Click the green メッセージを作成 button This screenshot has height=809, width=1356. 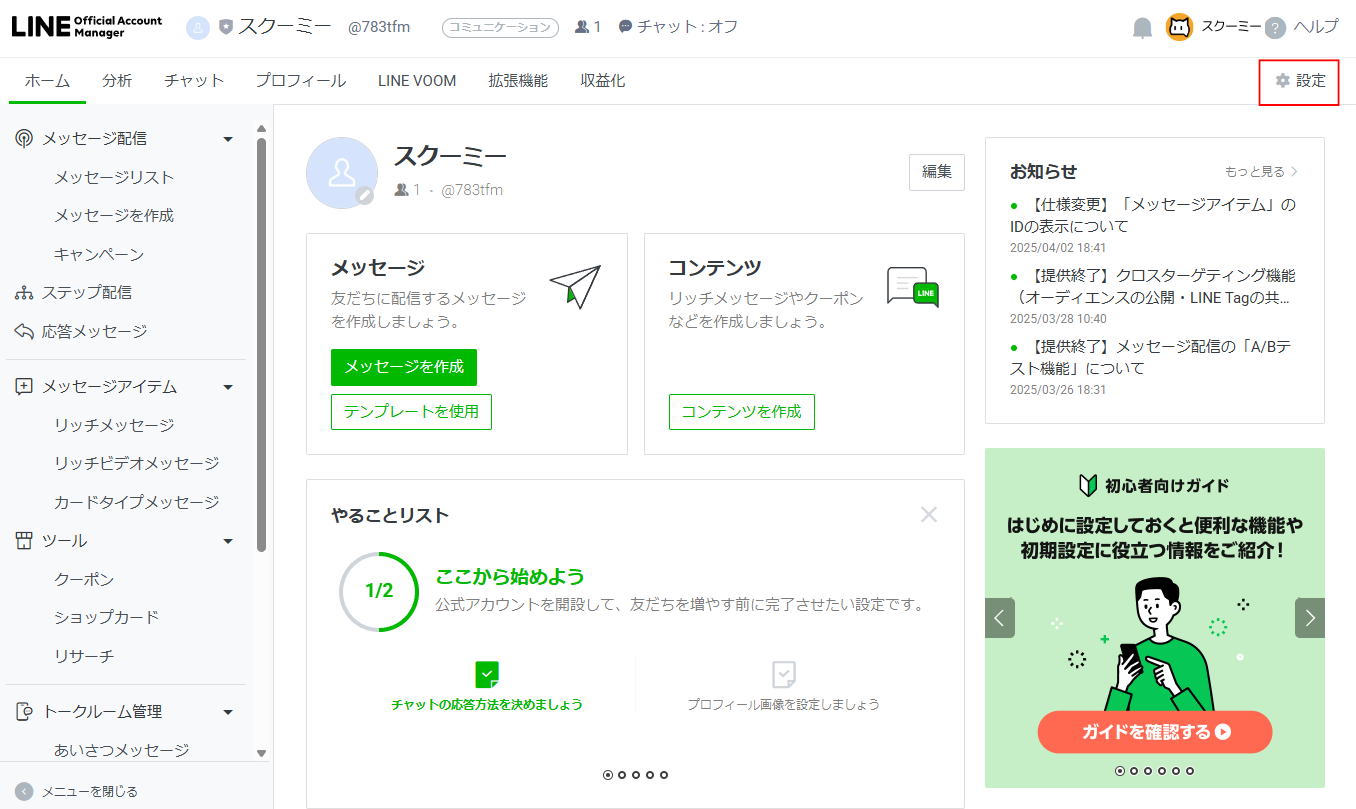(404, 367)
